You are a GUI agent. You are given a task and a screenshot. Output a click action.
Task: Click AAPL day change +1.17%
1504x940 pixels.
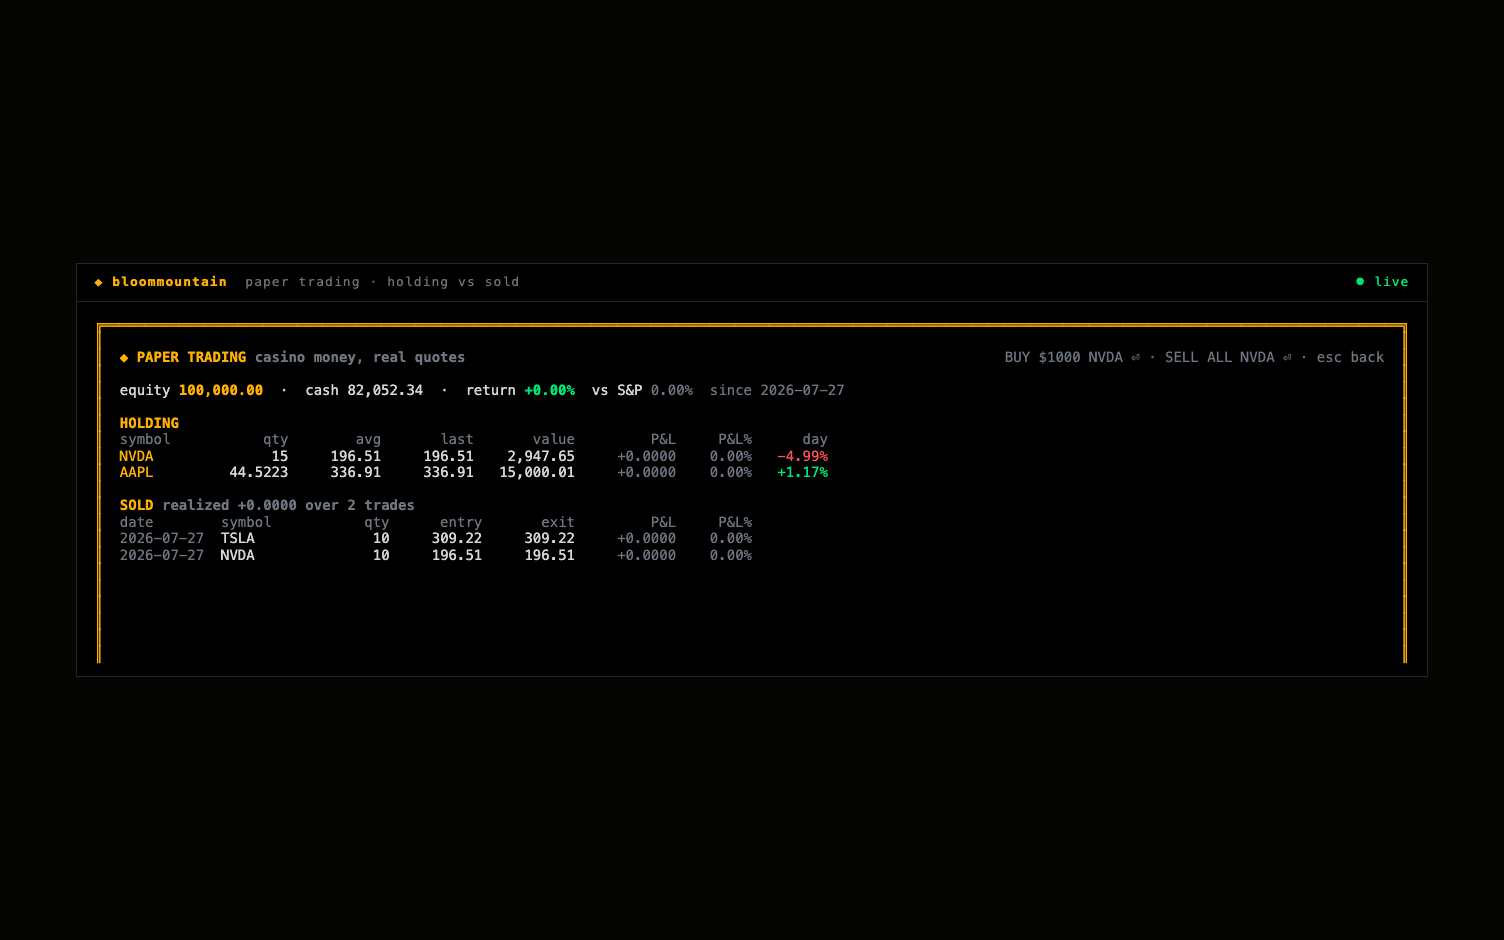click(802, 473)
